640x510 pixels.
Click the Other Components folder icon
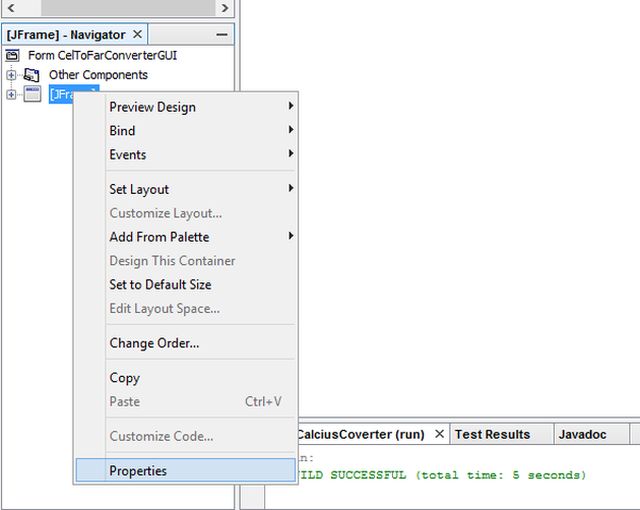click(31, 75)
